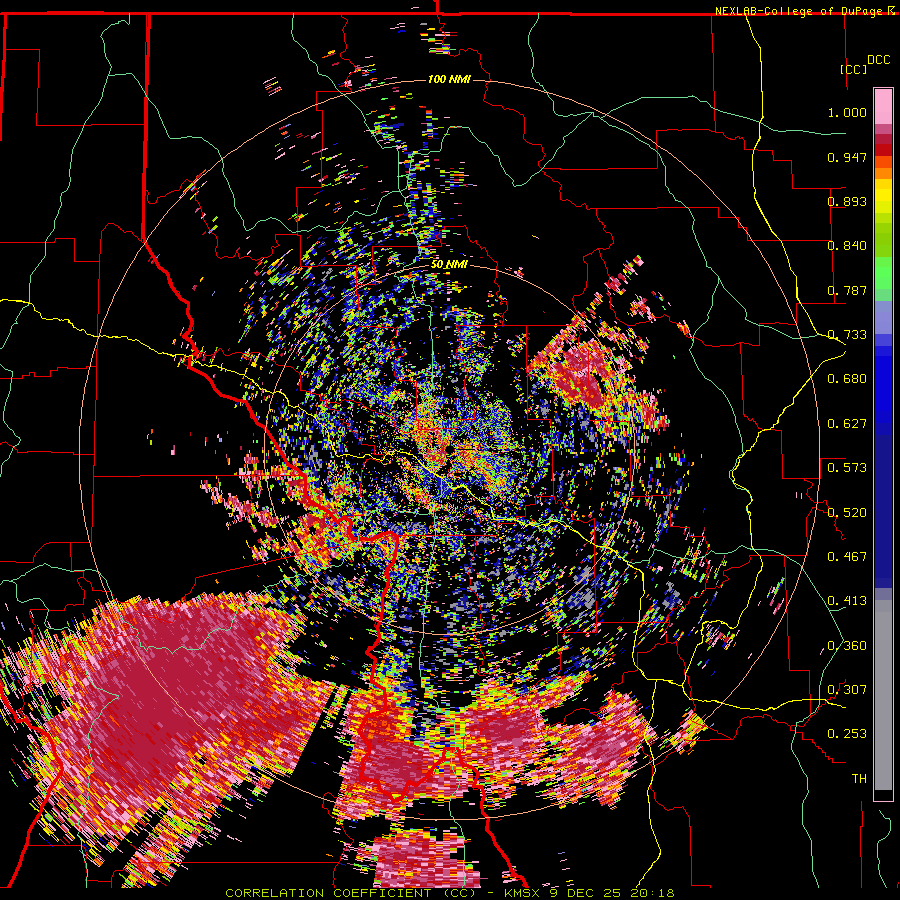Click the 0.680 scale value

point(847,379)
